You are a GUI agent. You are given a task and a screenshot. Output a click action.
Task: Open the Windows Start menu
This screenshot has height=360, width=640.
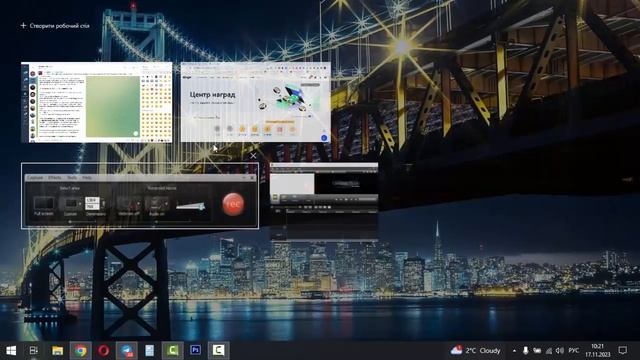tap(11, 350)
